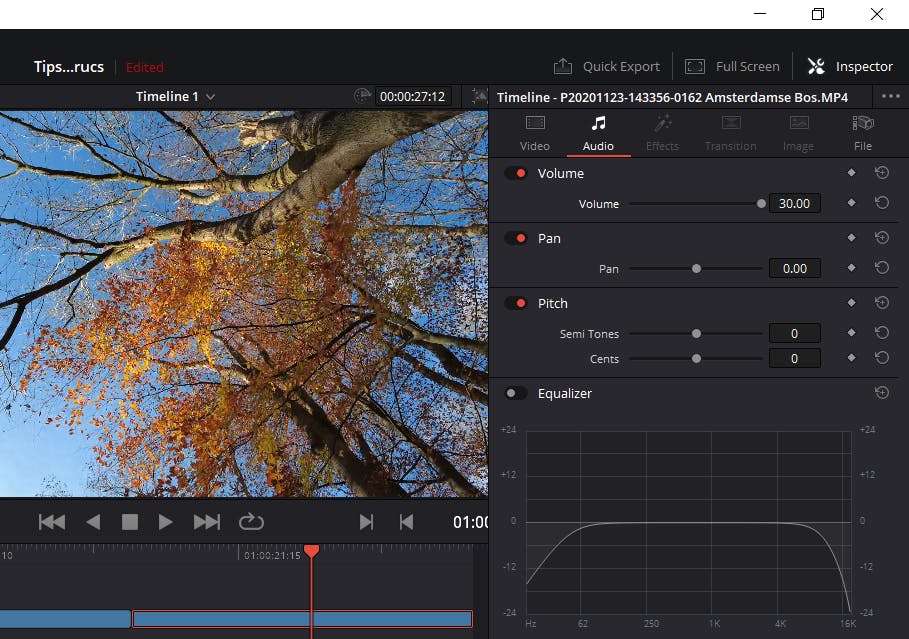Stop playback with the Stop button

pos(129,522)
